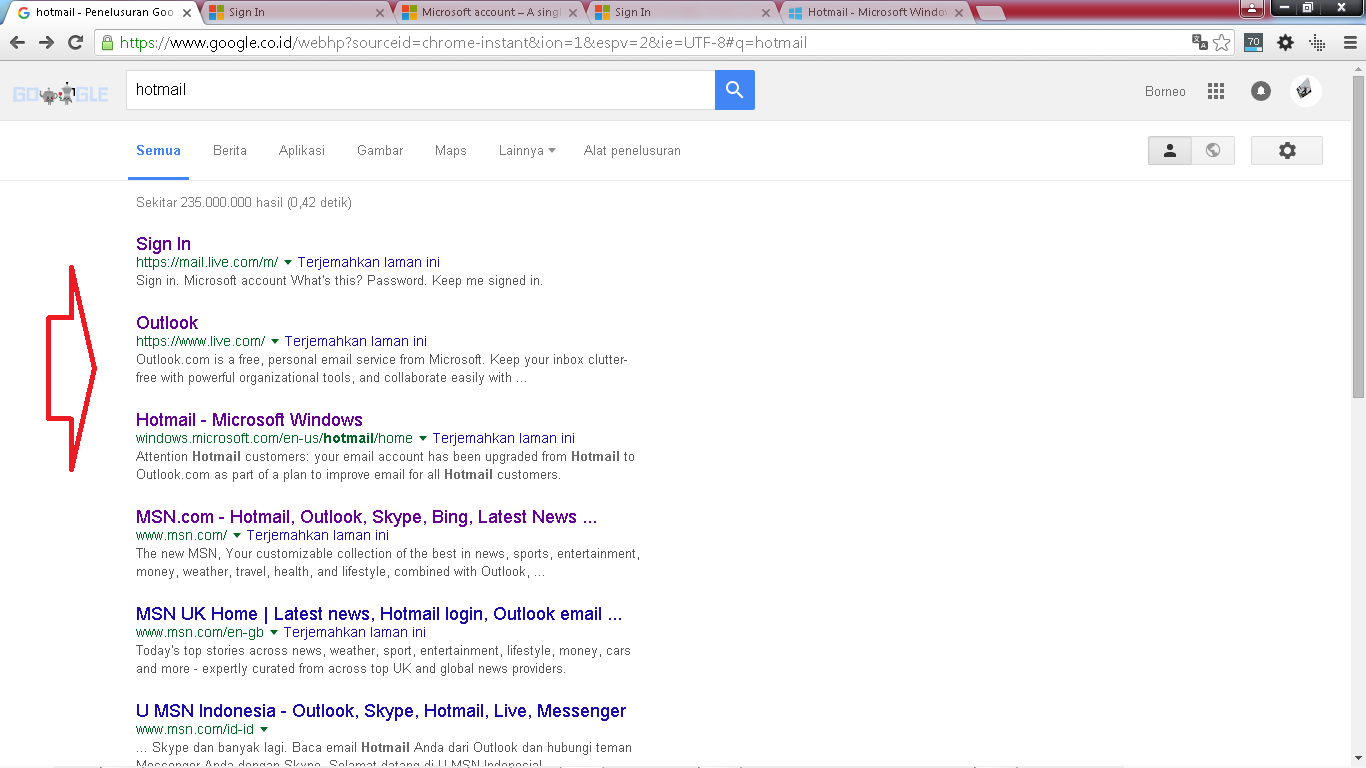Open the Sign In search result

[x=163, y=244]
